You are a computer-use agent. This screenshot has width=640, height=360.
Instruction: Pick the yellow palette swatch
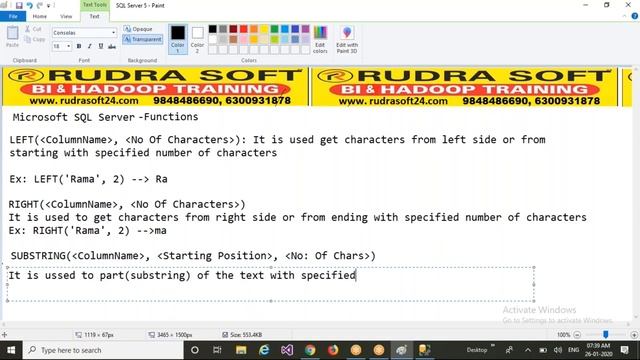264,29
